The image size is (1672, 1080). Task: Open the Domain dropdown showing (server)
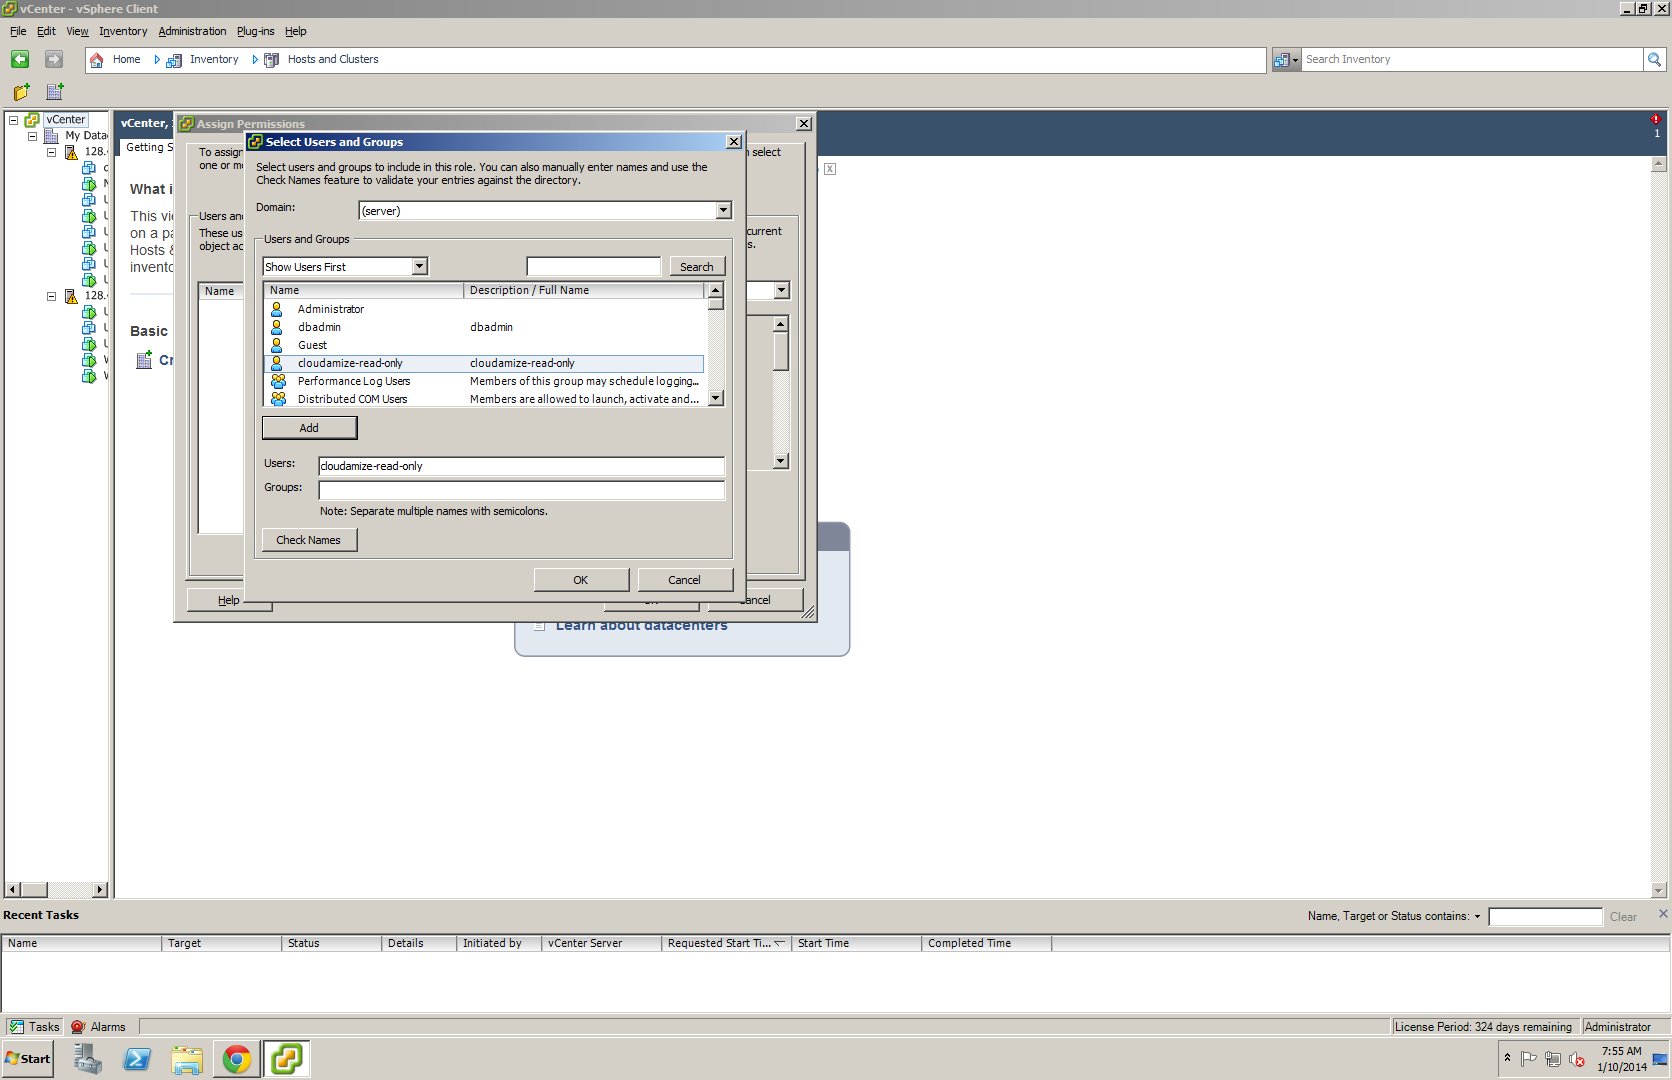[x=722, y=210]
